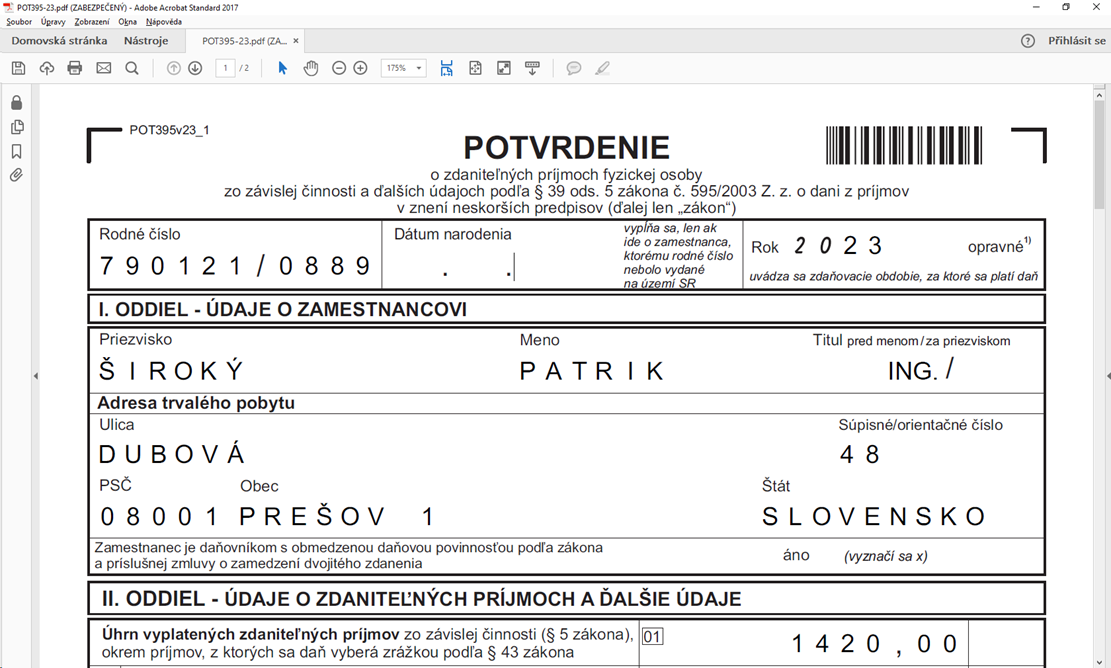Open the page thumbnails panel

[16, 127]
